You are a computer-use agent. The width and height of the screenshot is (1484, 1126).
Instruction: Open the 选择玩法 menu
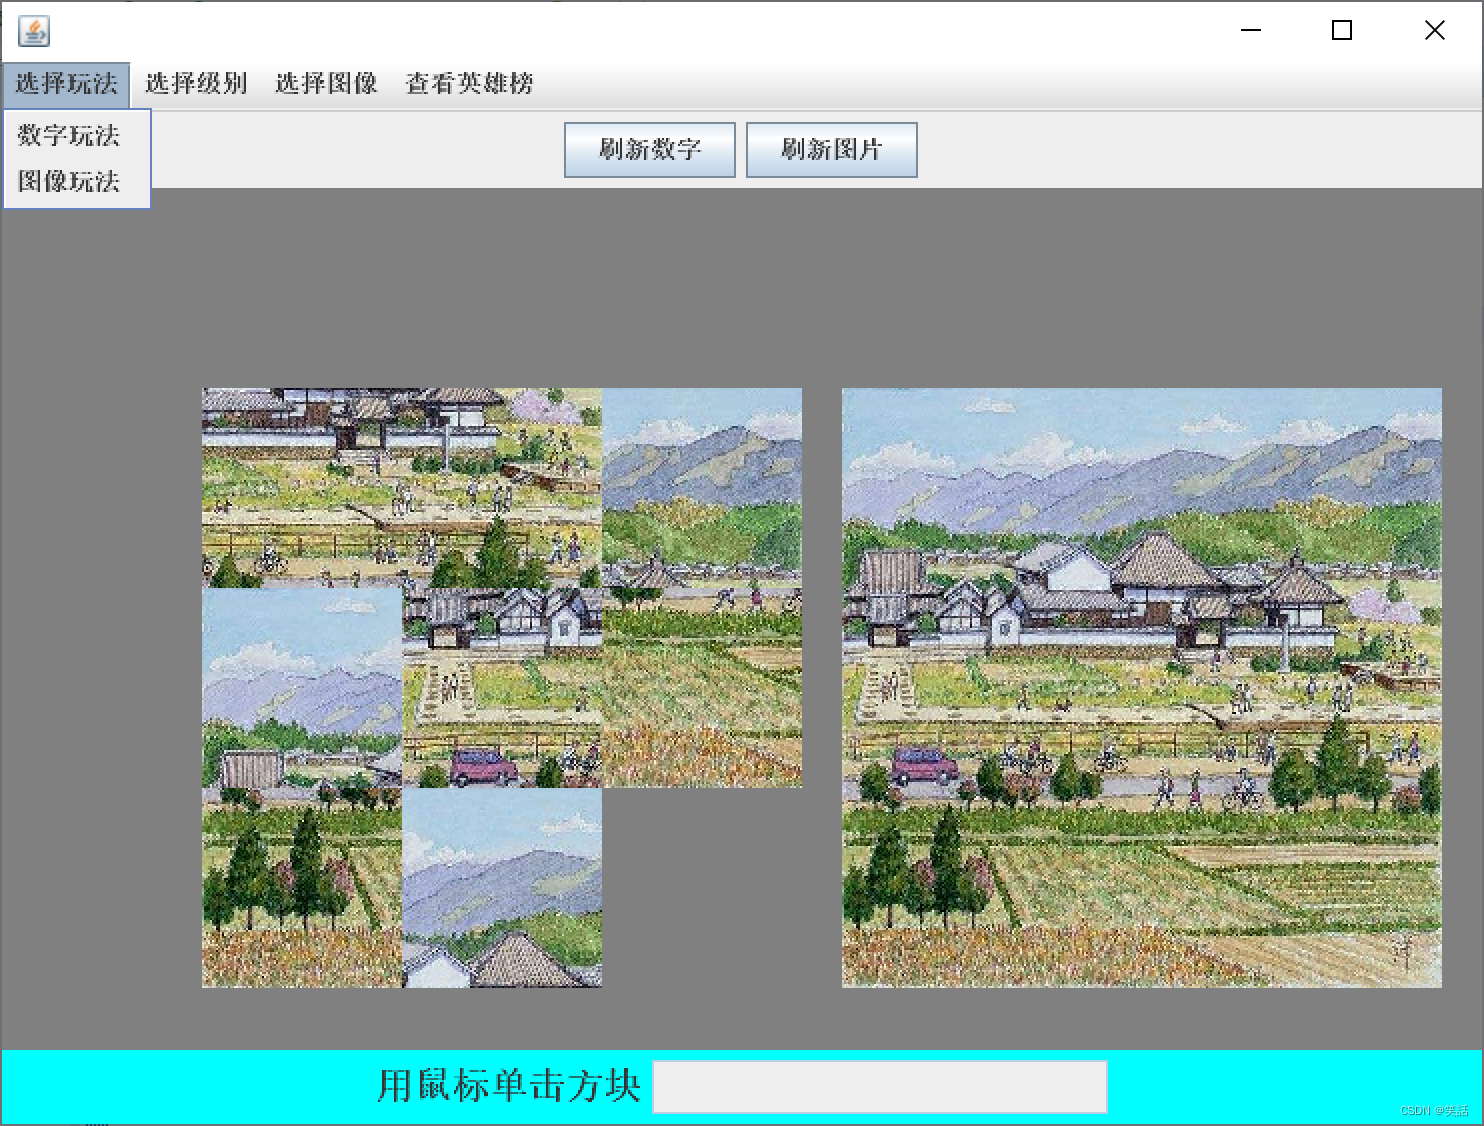(x=66, y=84)
